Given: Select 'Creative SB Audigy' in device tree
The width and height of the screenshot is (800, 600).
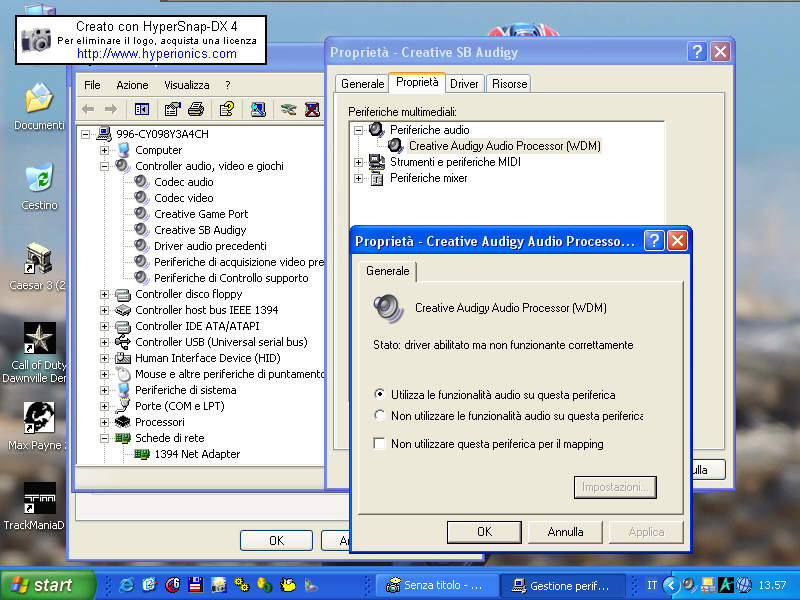Looking at the screenshot, I should click(x=200, y=230).
